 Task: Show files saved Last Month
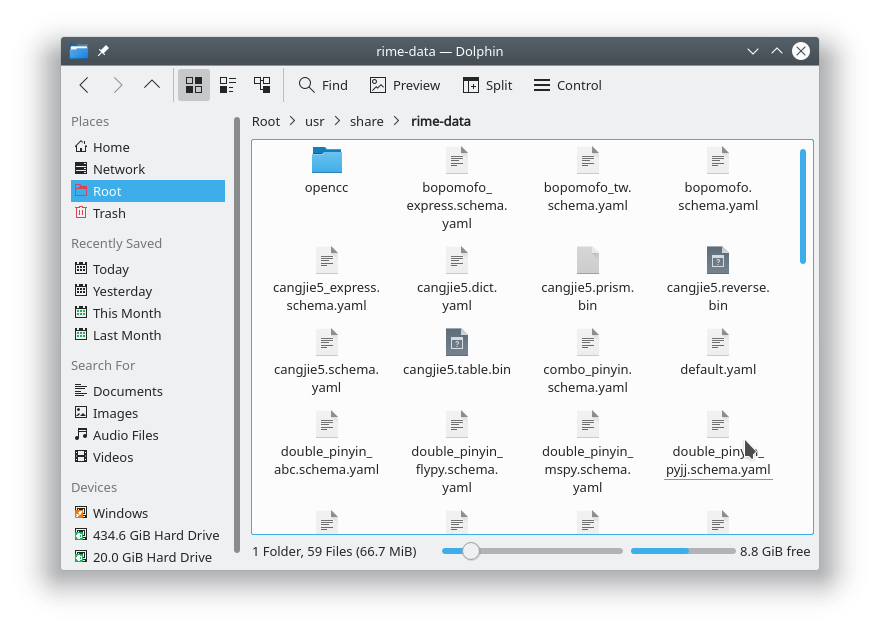148,335
